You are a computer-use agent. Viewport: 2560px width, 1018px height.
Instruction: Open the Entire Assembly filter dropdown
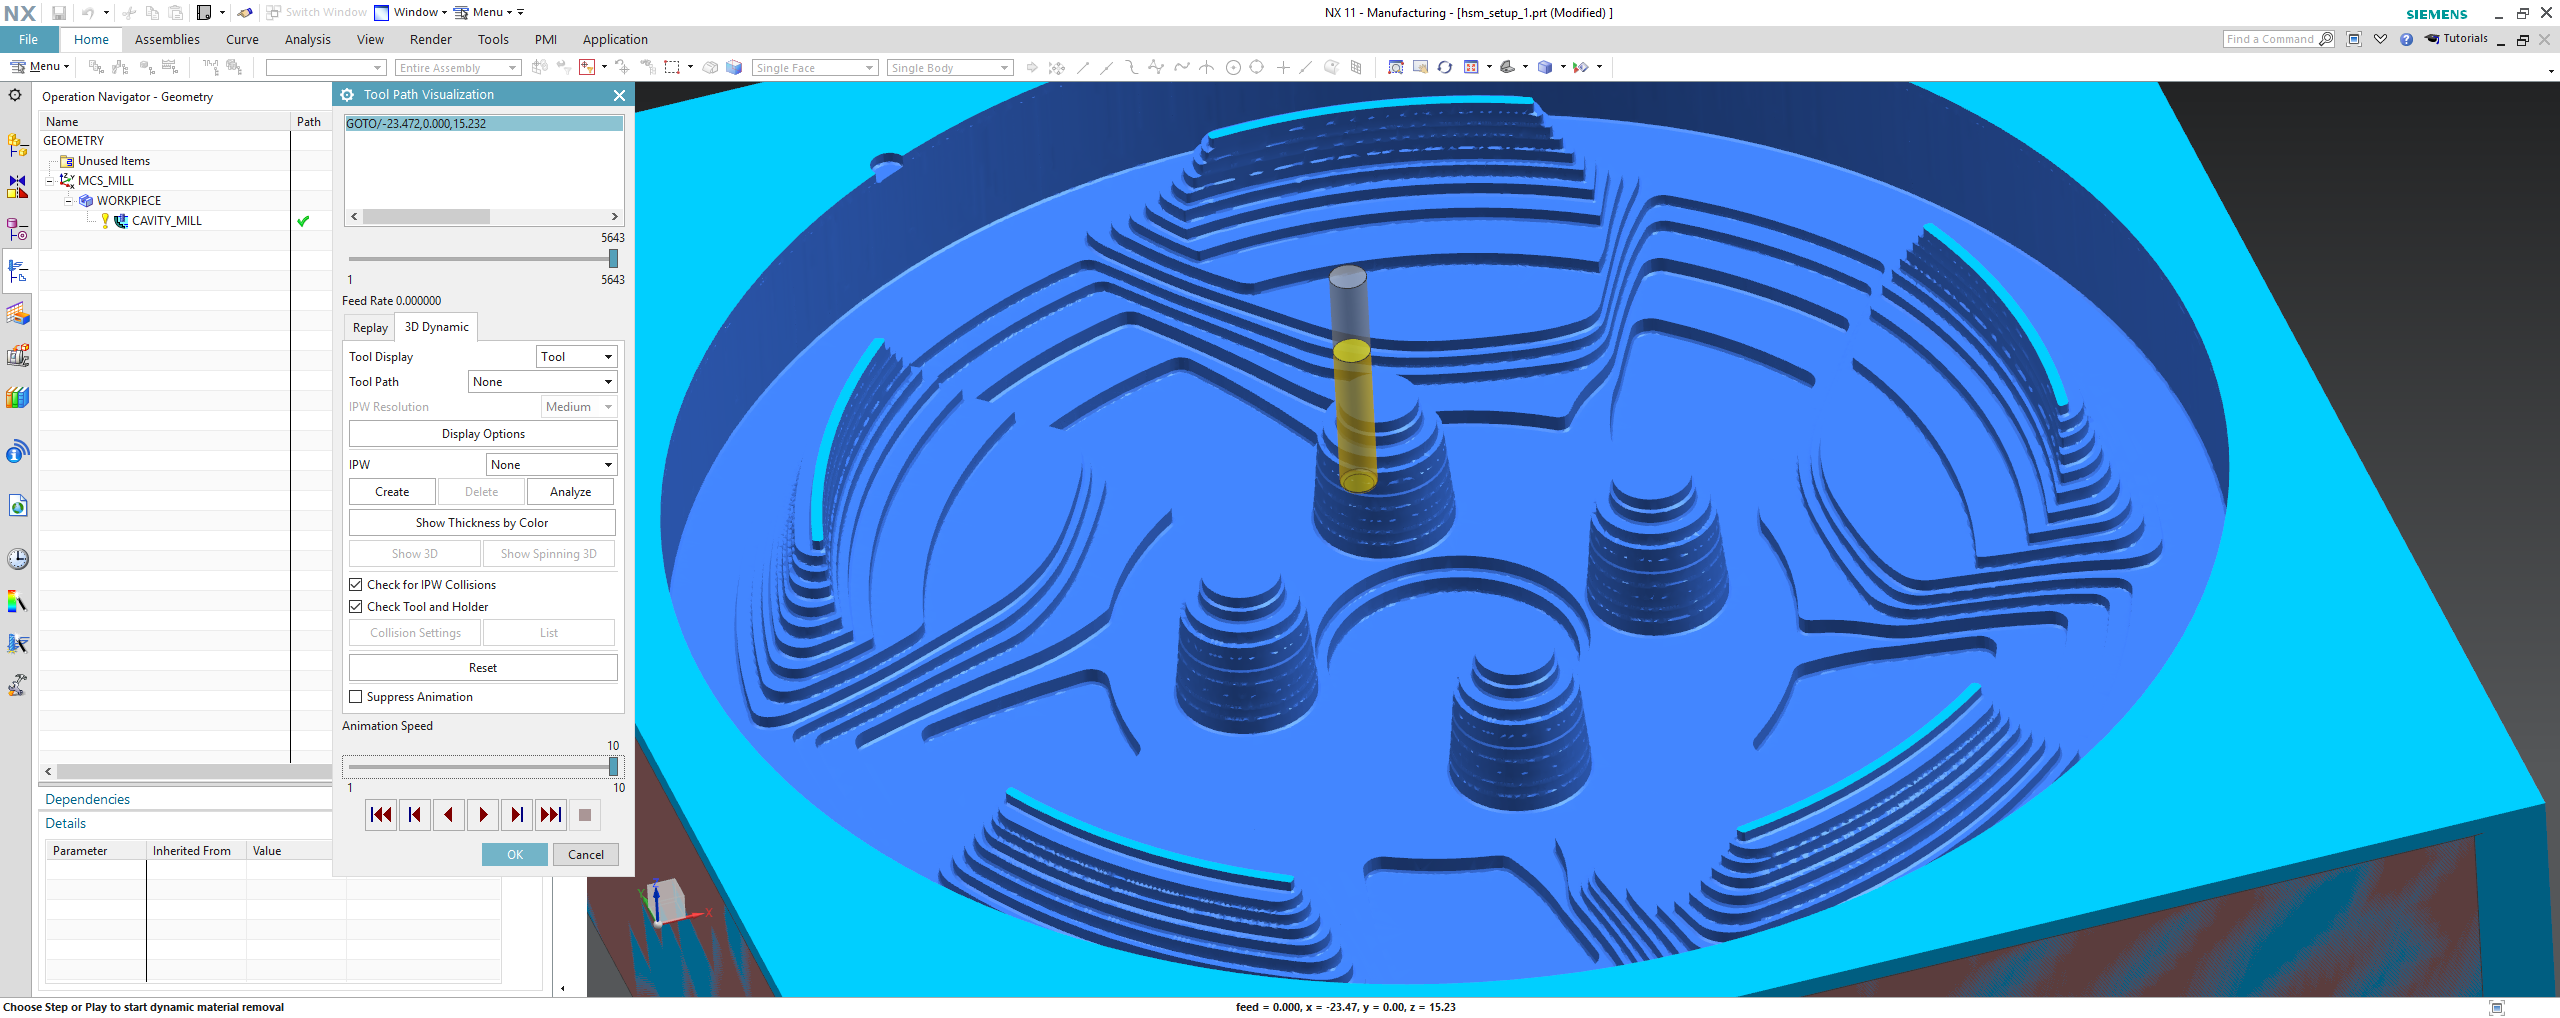458,68
